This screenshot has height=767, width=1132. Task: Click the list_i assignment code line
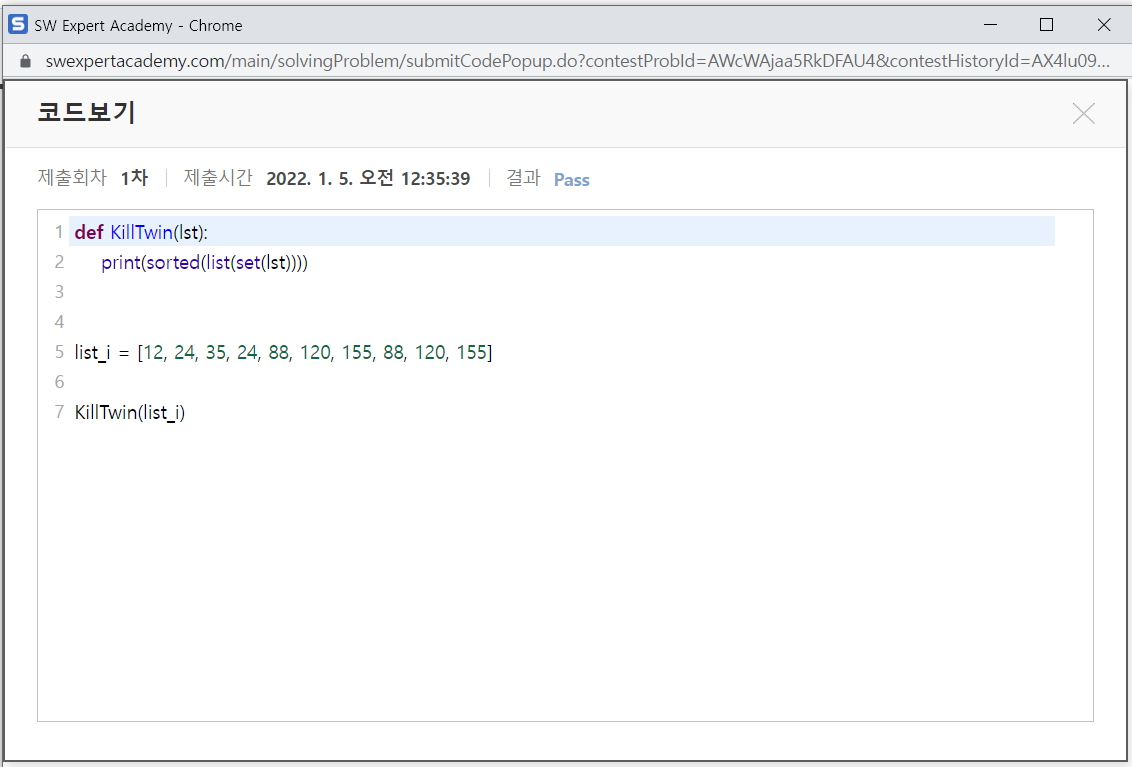coord(283,352)
